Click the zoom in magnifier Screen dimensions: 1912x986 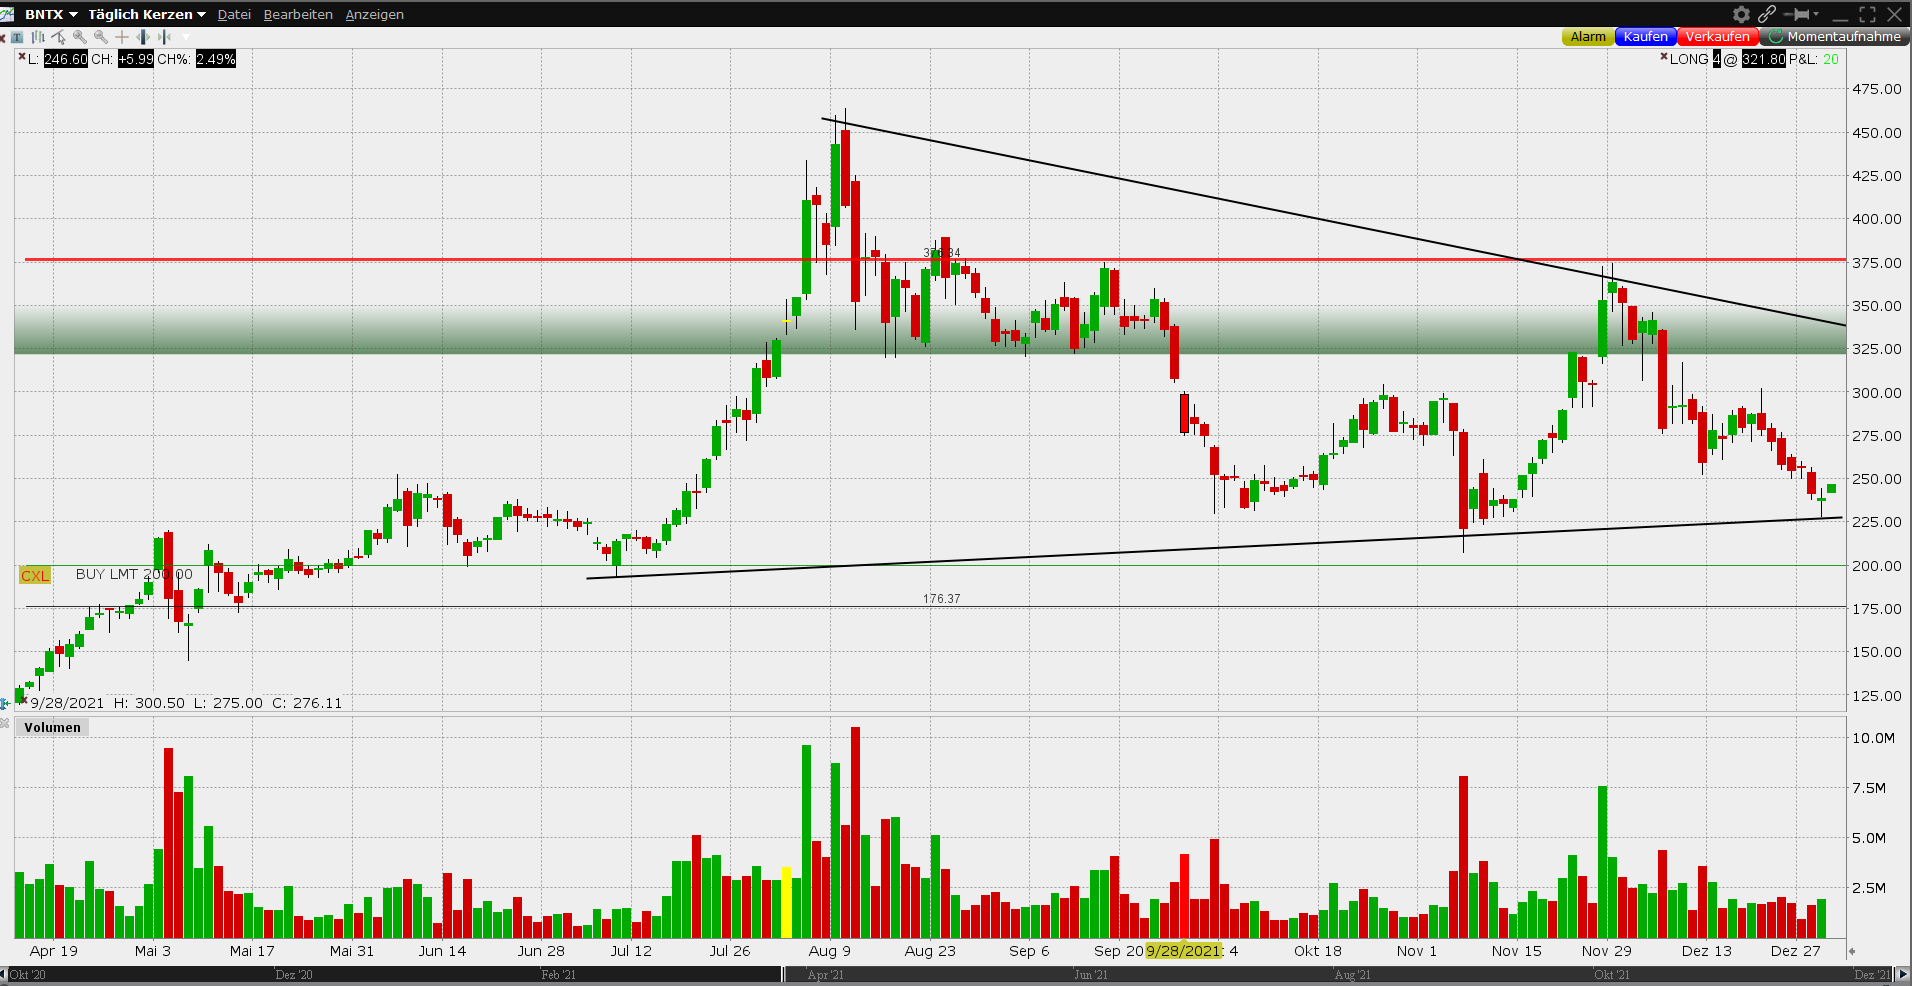point(80,37)
